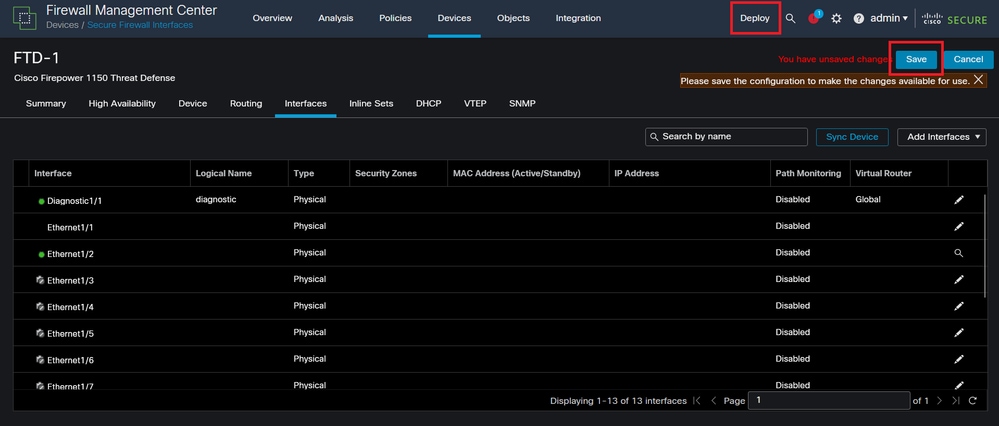Edit Ethernet1/5 with pencil icon
The width and height of the screenshot is (999, 426).
(959, 332)
